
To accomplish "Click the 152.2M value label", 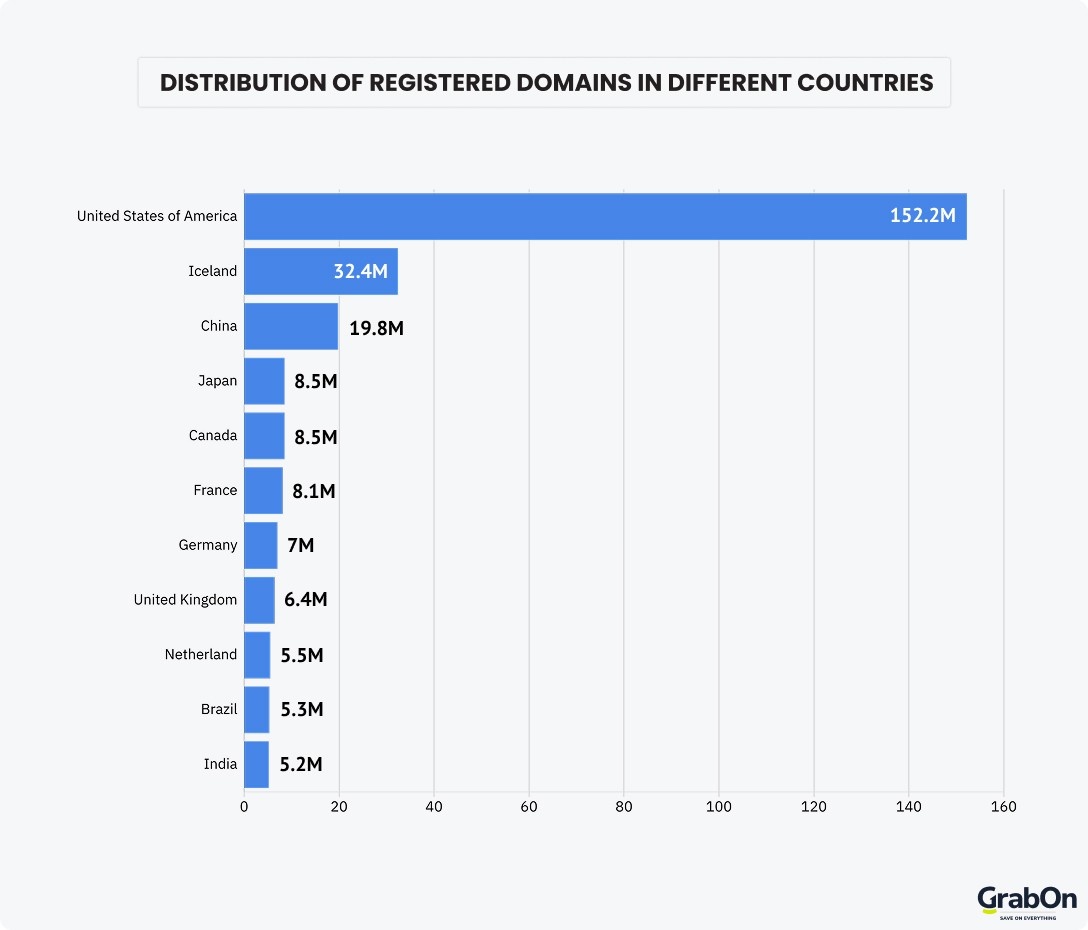I will [x=923, y=215].
